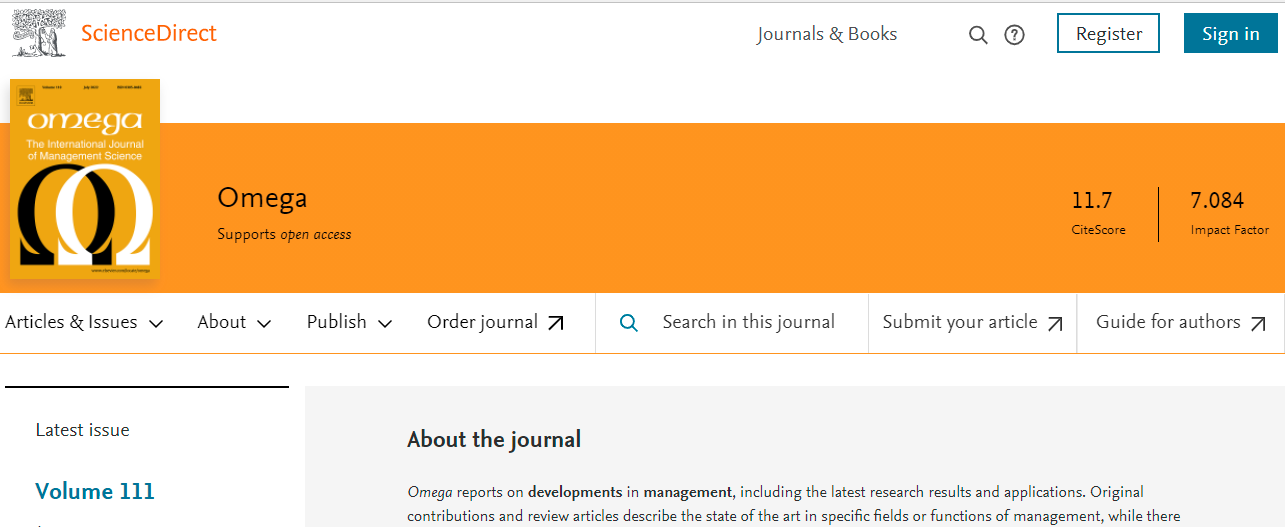Image resolution: width=1285 pixels, height=527 pixels.
Task: Open the Omega journal cover image
Action: [85, 180]
